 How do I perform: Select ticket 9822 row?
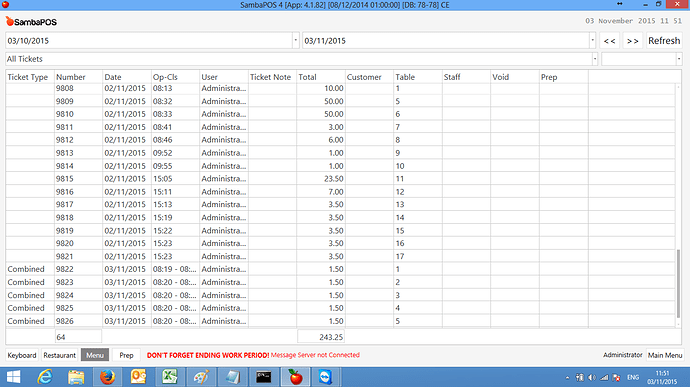[x=341, y=269]
